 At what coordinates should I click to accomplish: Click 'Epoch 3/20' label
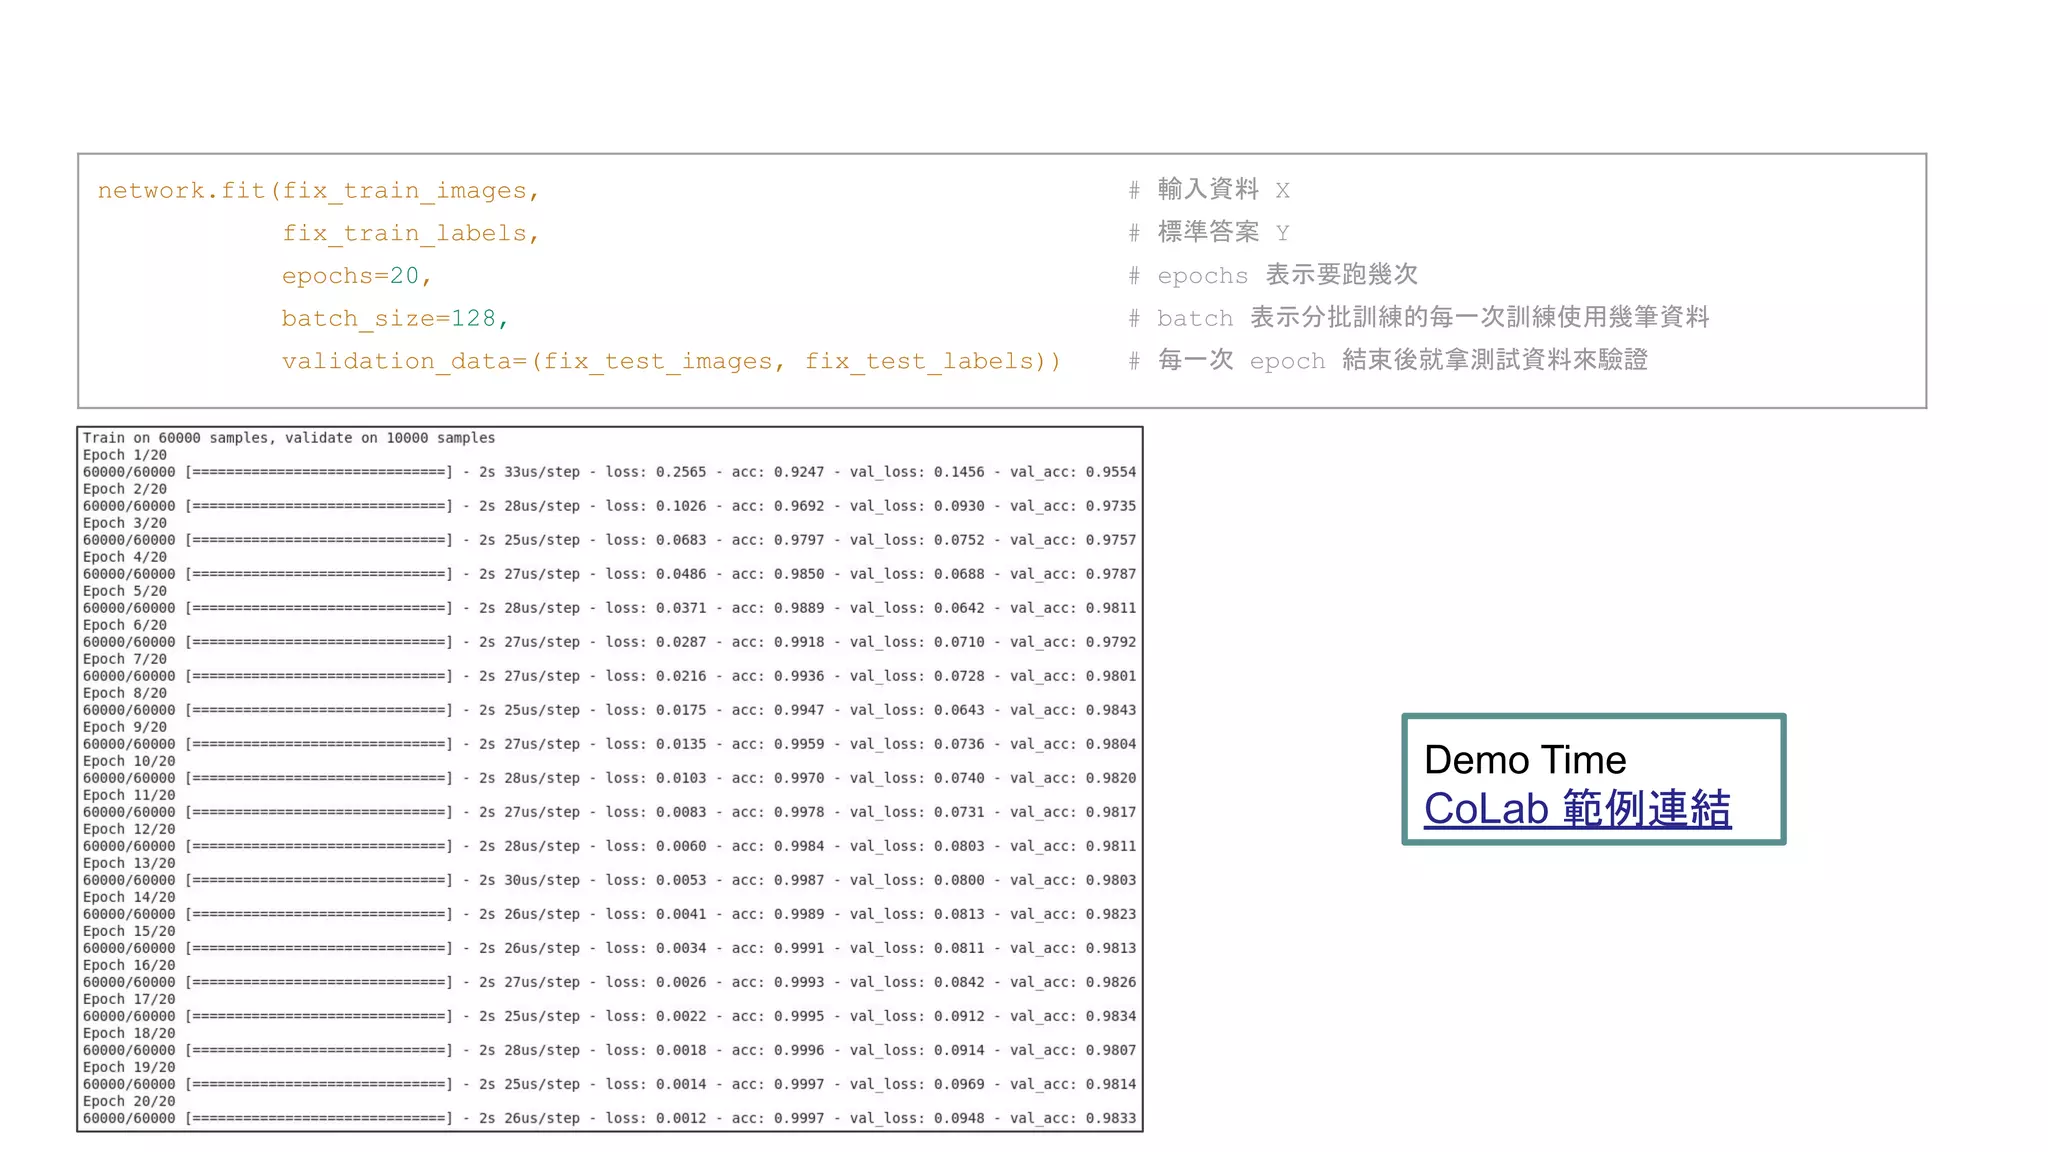[x=125, y=523]
